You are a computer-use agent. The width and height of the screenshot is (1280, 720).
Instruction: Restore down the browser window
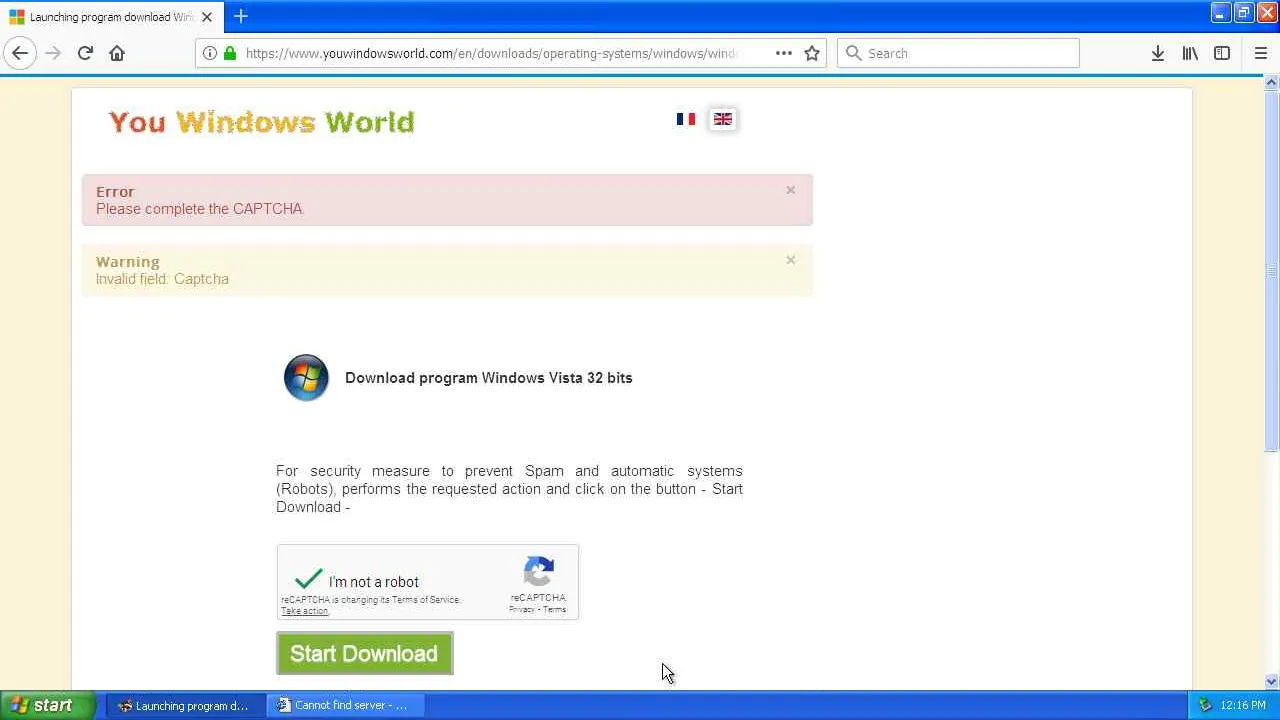1243,13
